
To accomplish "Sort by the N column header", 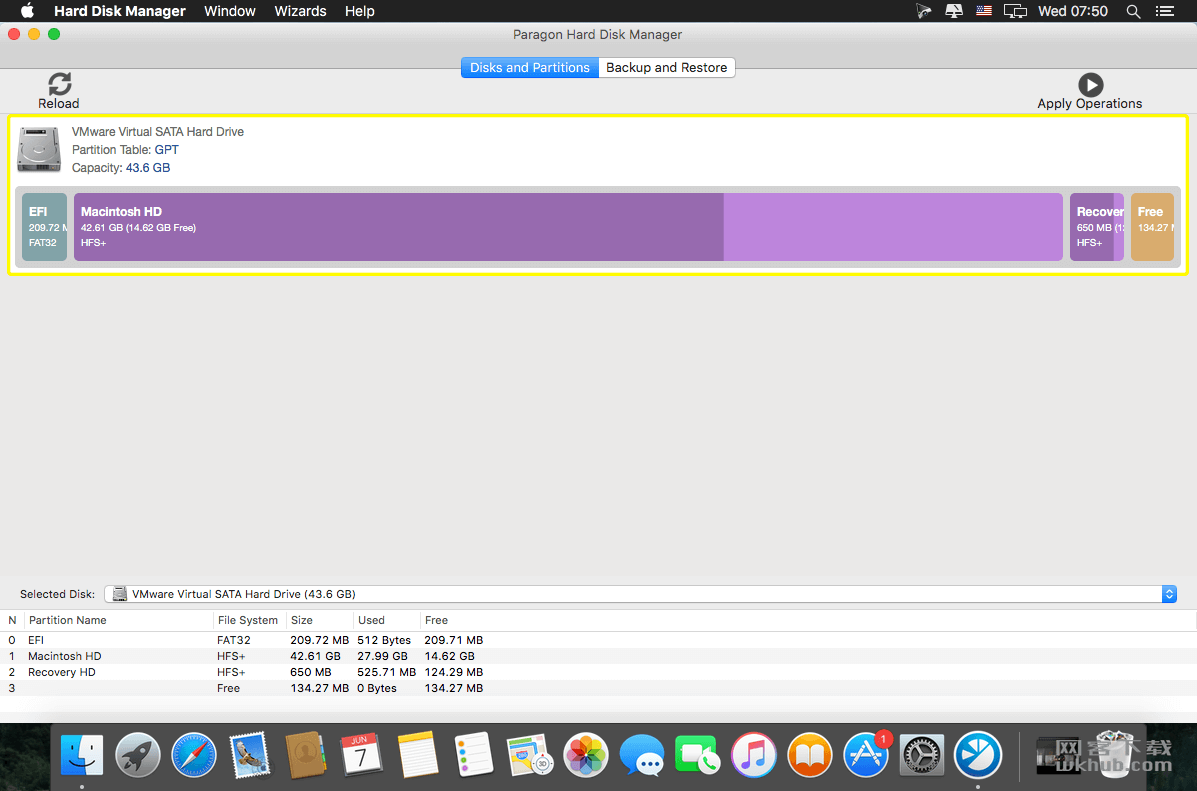I will 12,620.
